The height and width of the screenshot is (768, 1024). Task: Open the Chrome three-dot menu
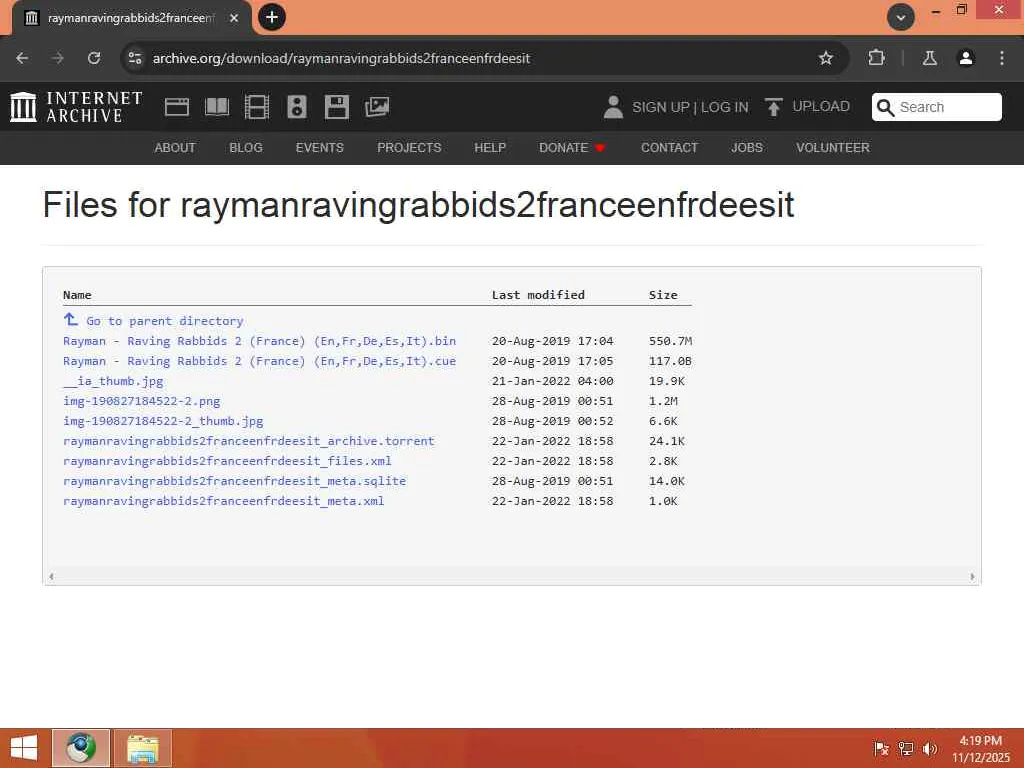coord(1002,58)
